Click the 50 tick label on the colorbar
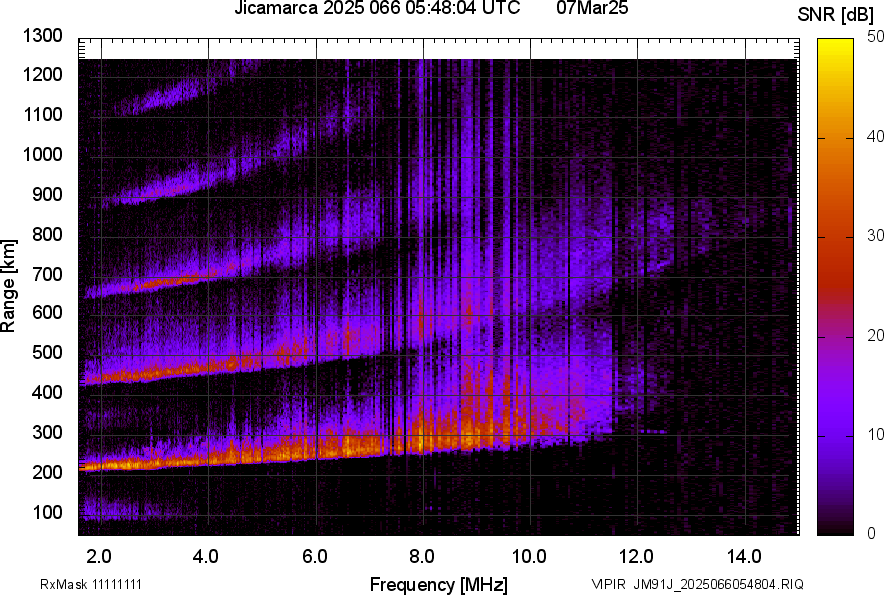 pos(876,37)
